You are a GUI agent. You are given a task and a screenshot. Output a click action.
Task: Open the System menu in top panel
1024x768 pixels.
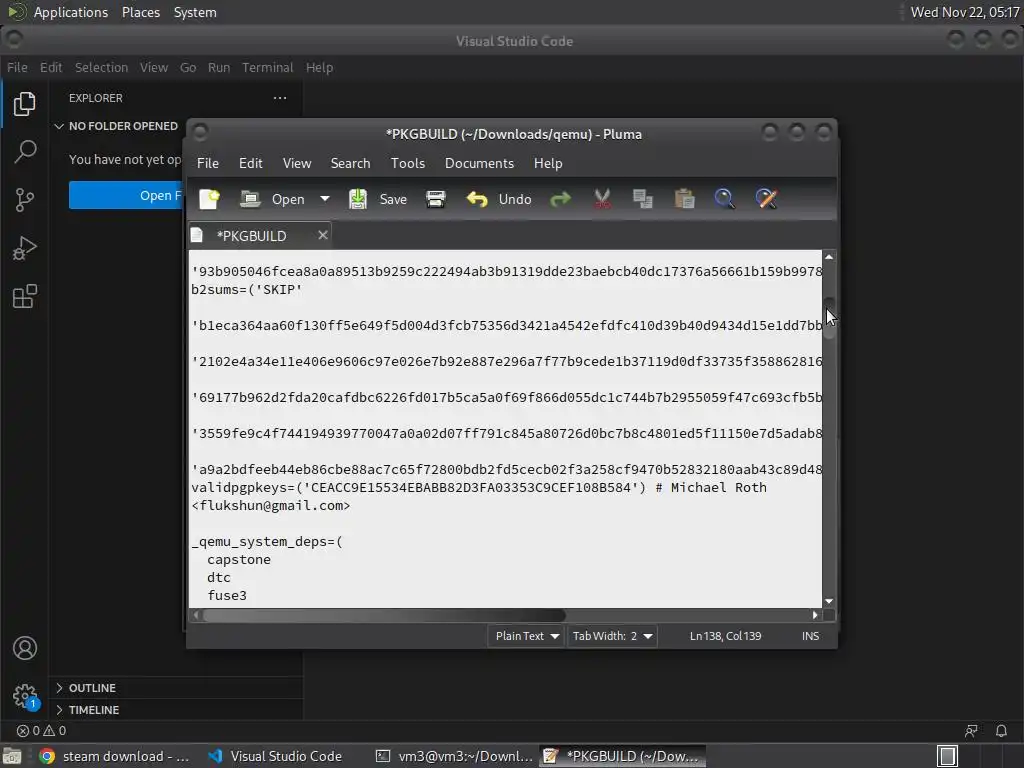(x=195, y=12)
